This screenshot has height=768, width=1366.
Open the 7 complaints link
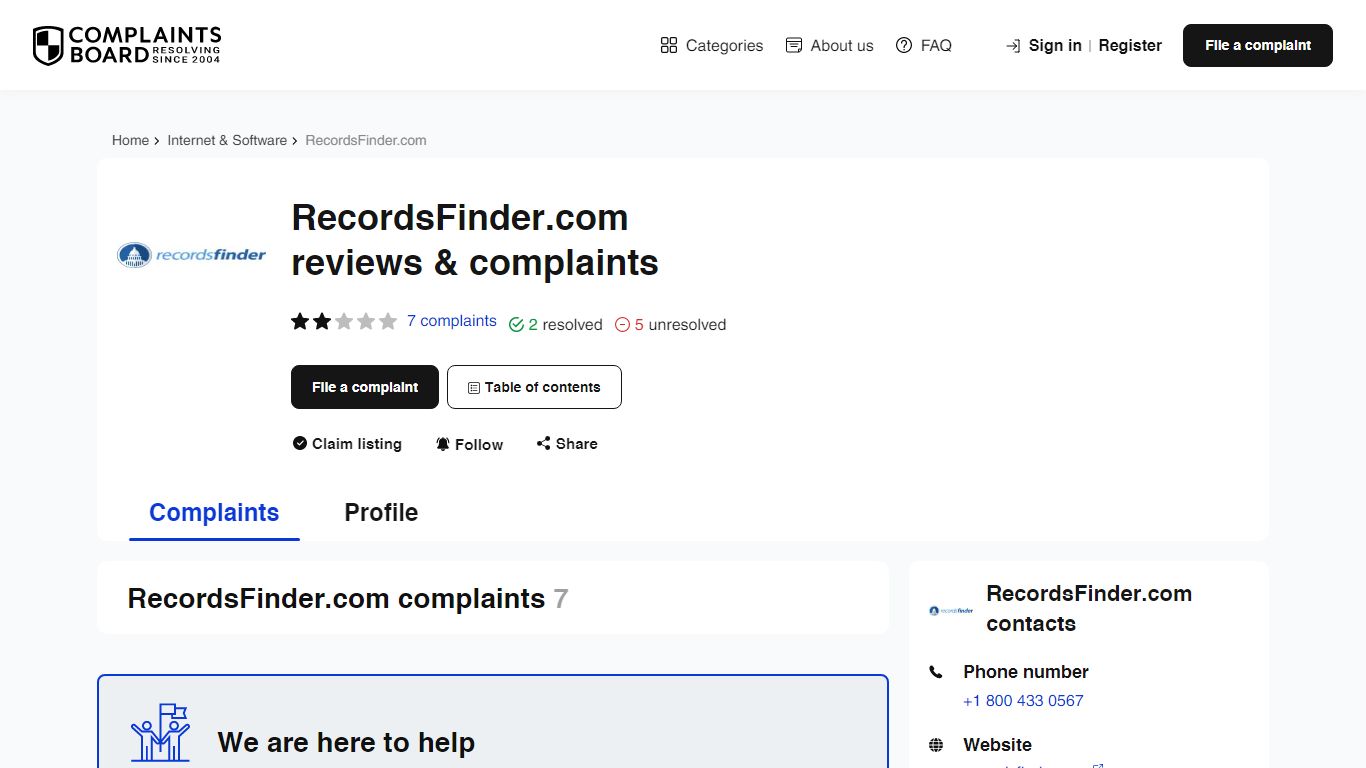point(452,321)
